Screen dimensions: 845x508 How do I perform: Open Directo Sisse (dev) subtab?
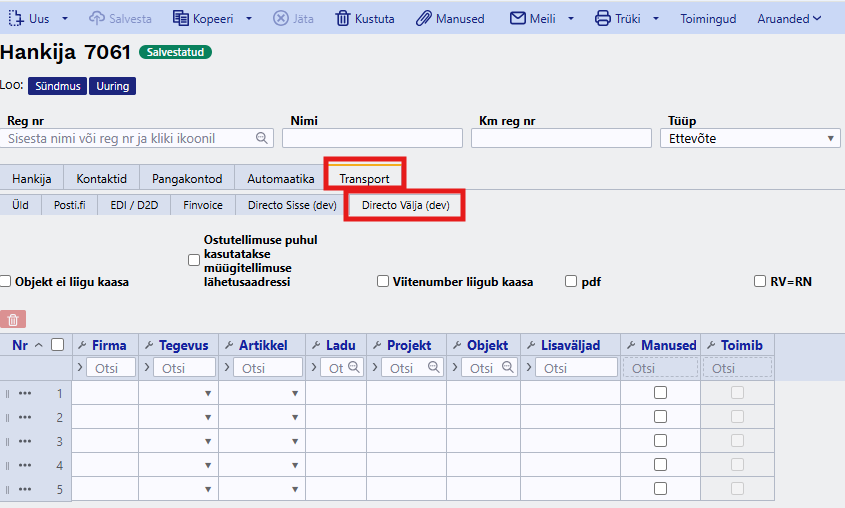[292, 205]
